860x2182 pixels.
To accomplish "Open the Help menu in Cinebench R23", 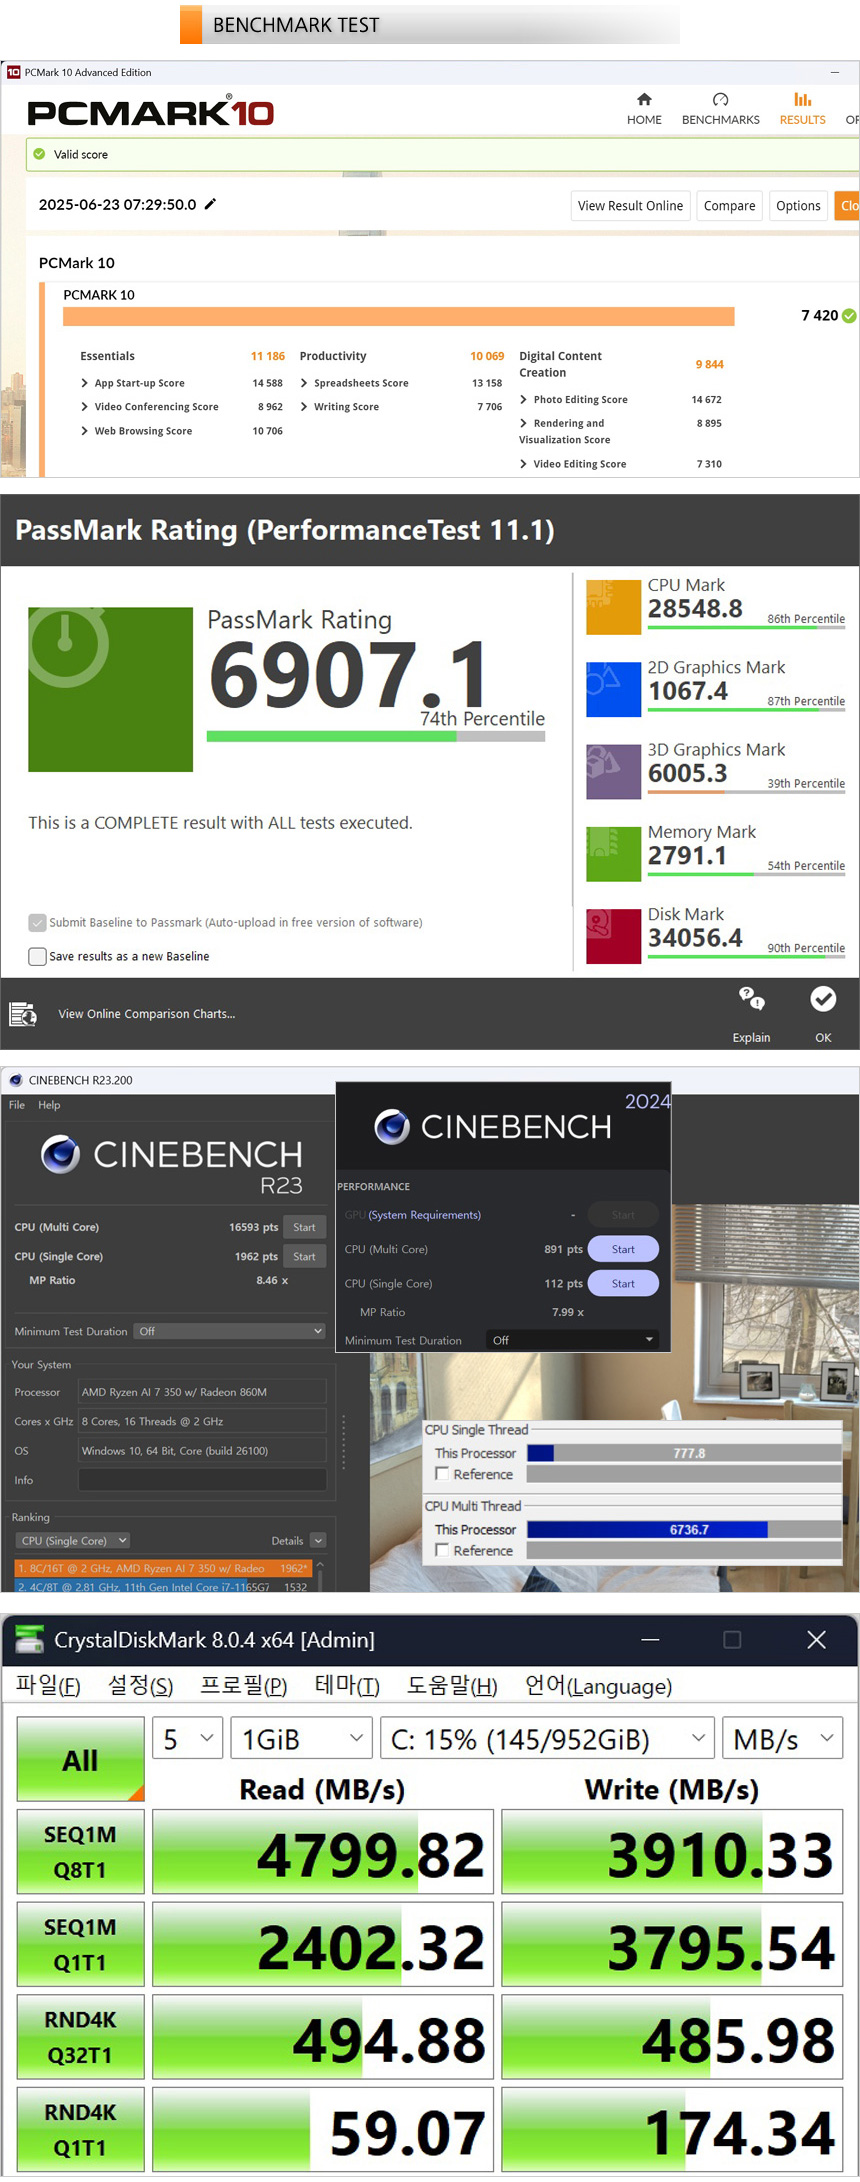I will pos(49,1105).
